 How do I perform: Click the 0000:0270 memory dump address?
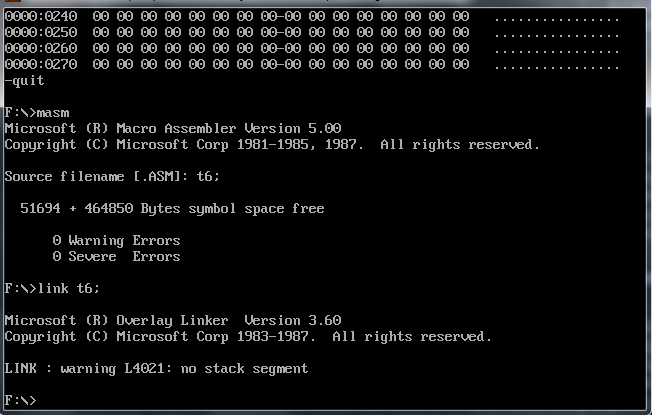coord(40,65)
